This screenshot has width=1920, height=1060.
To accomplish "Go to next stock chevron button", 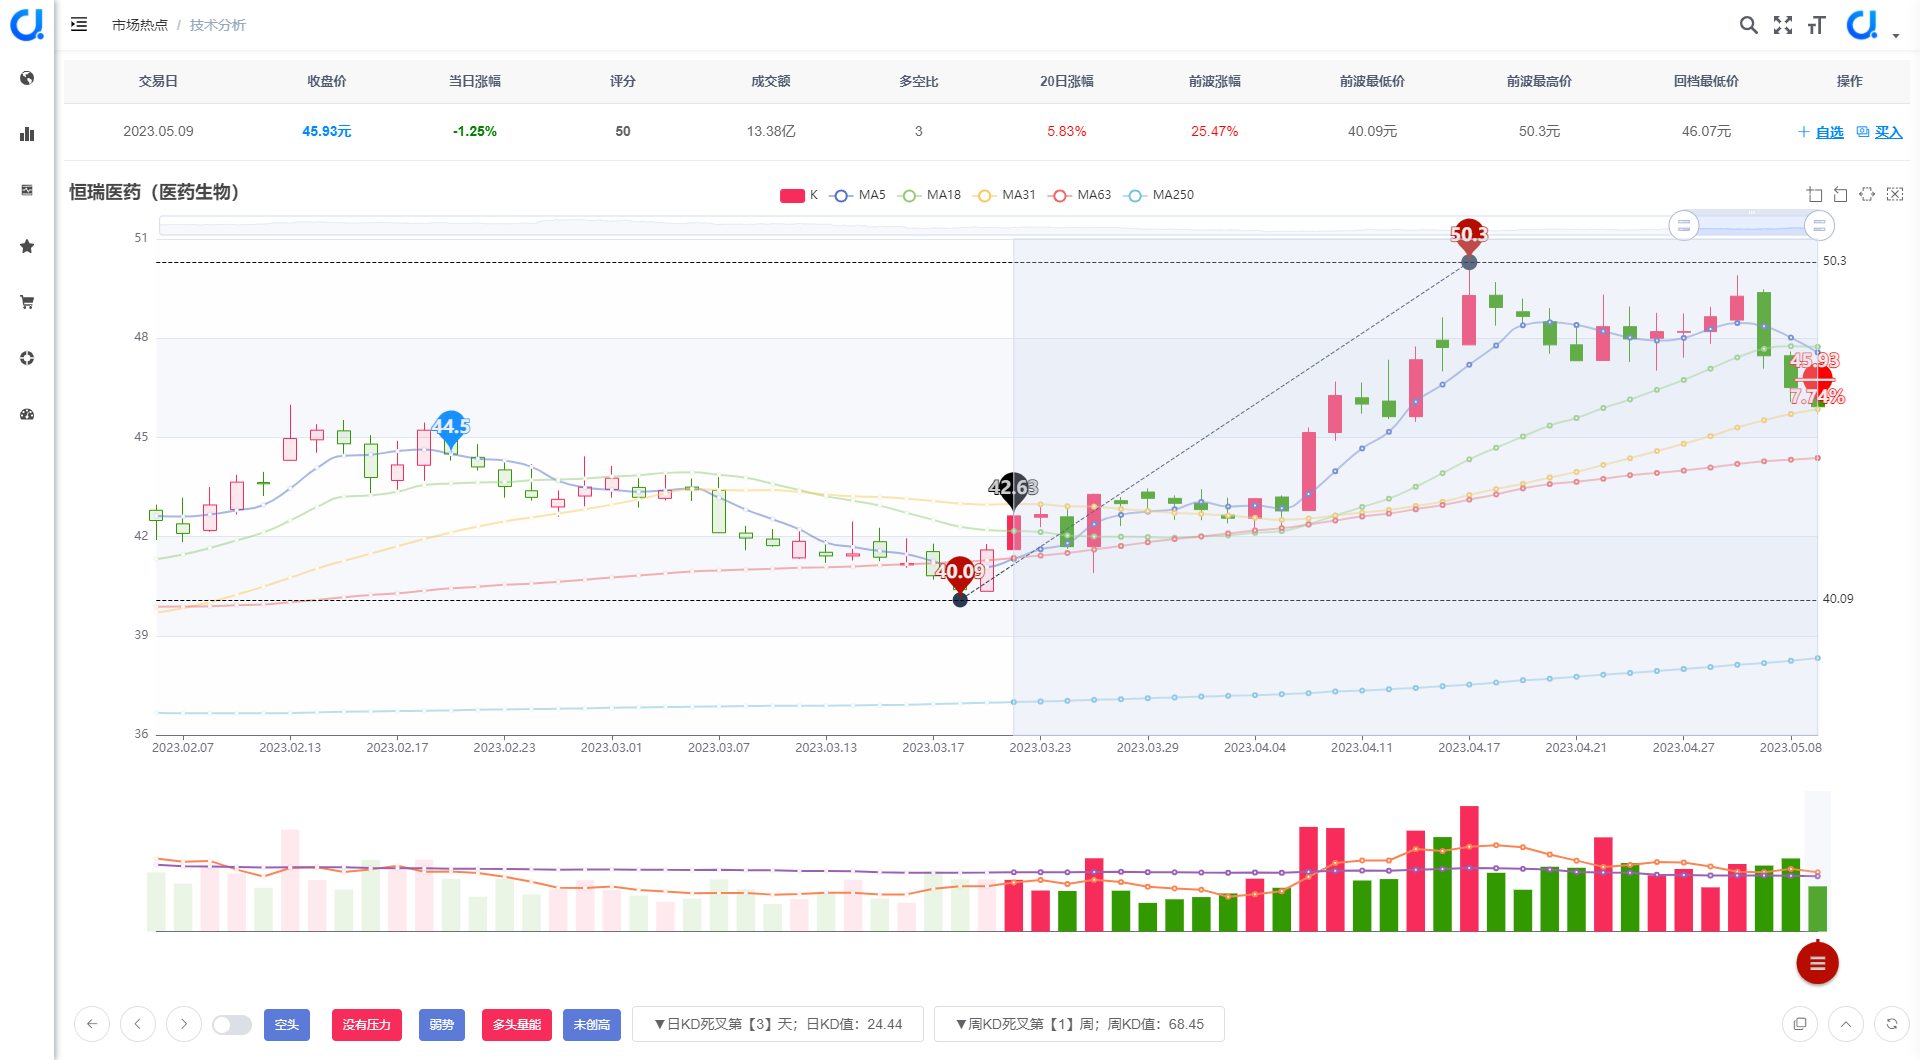I will [x=184, y=1024].
